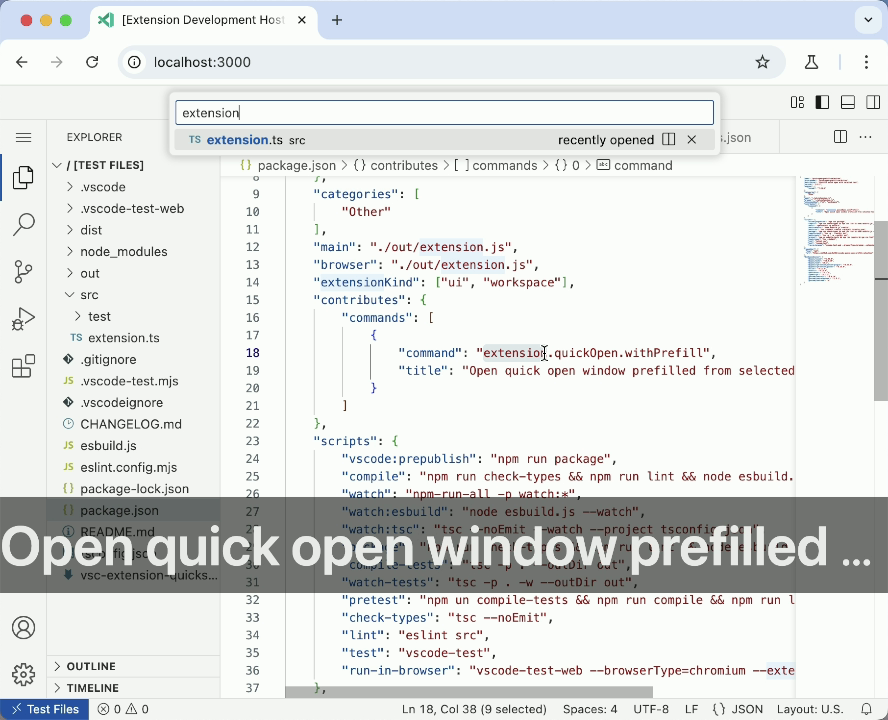Expand the node_modules folder
This screenshot has width=888, height=720.
point(134,252)
